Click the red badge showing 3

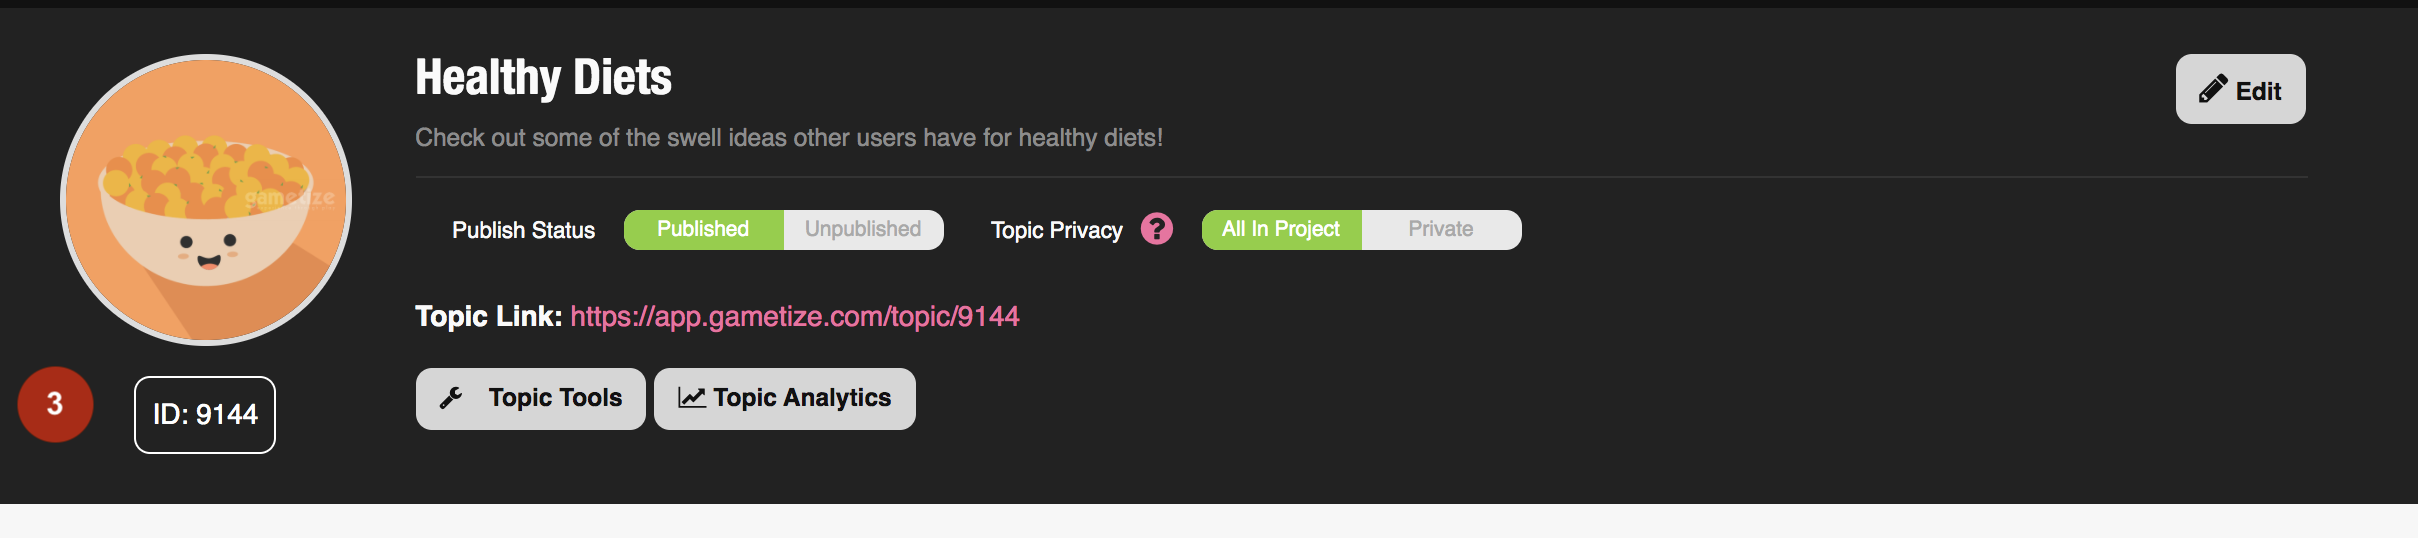[x=55, y=404]
